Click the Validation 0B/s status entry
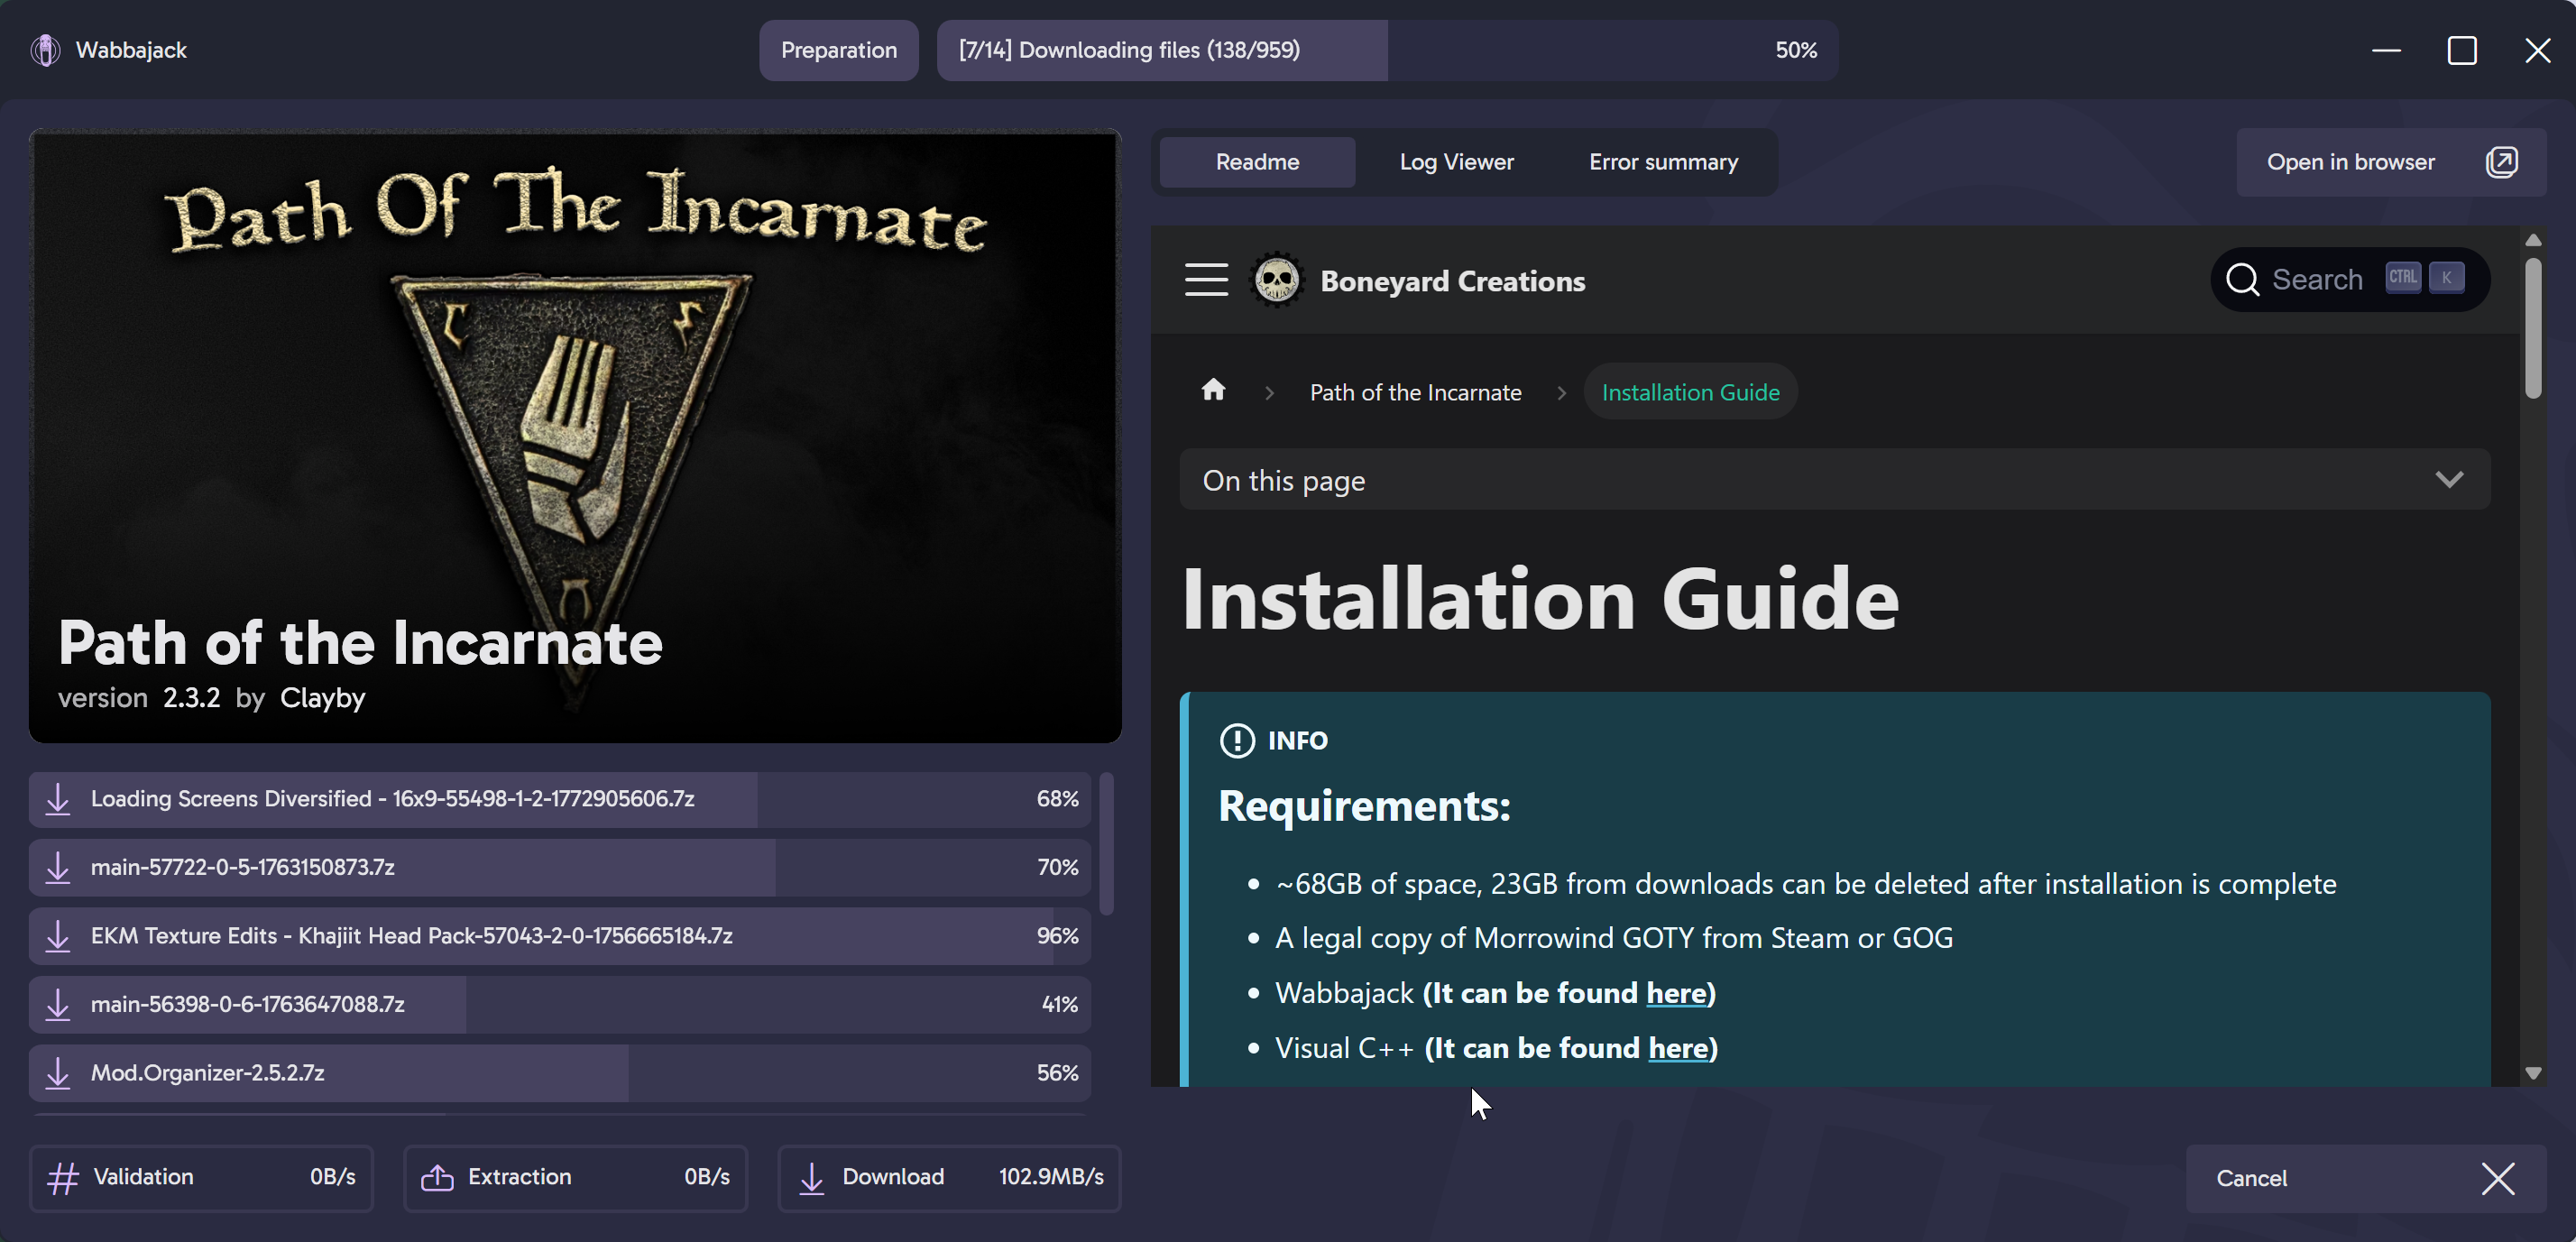This screenshot has width=2576, height=1242. pyautogui.click(x=201, y=1178)
